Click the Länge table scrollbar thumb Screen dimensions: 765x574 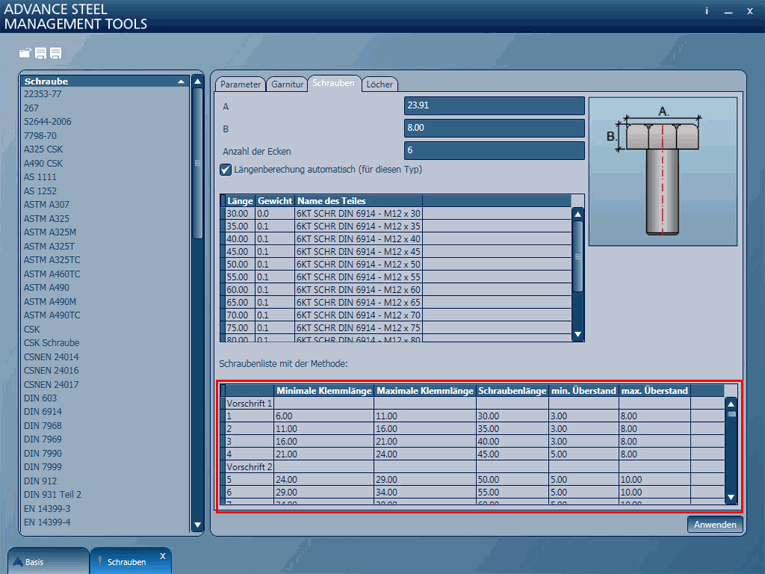pos(578,257)
